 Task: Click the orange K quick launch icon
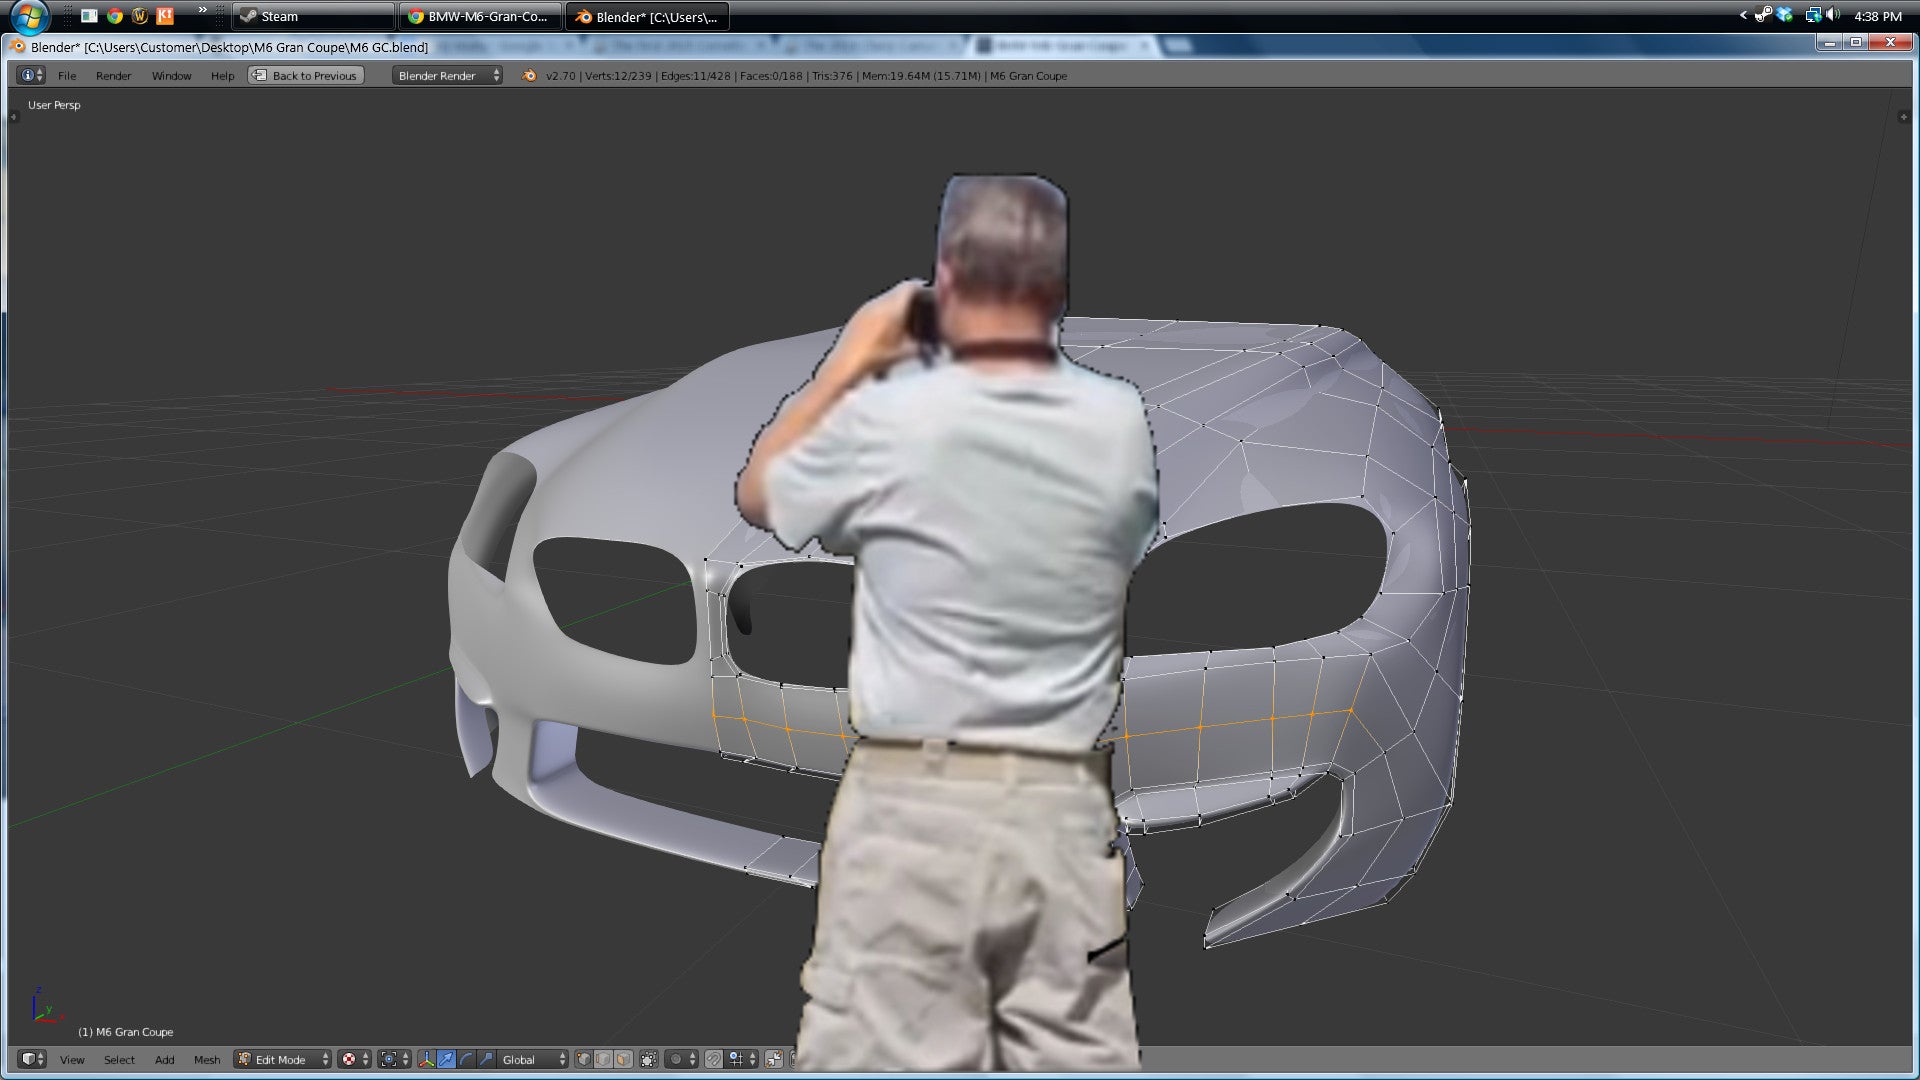click(165, 16)
